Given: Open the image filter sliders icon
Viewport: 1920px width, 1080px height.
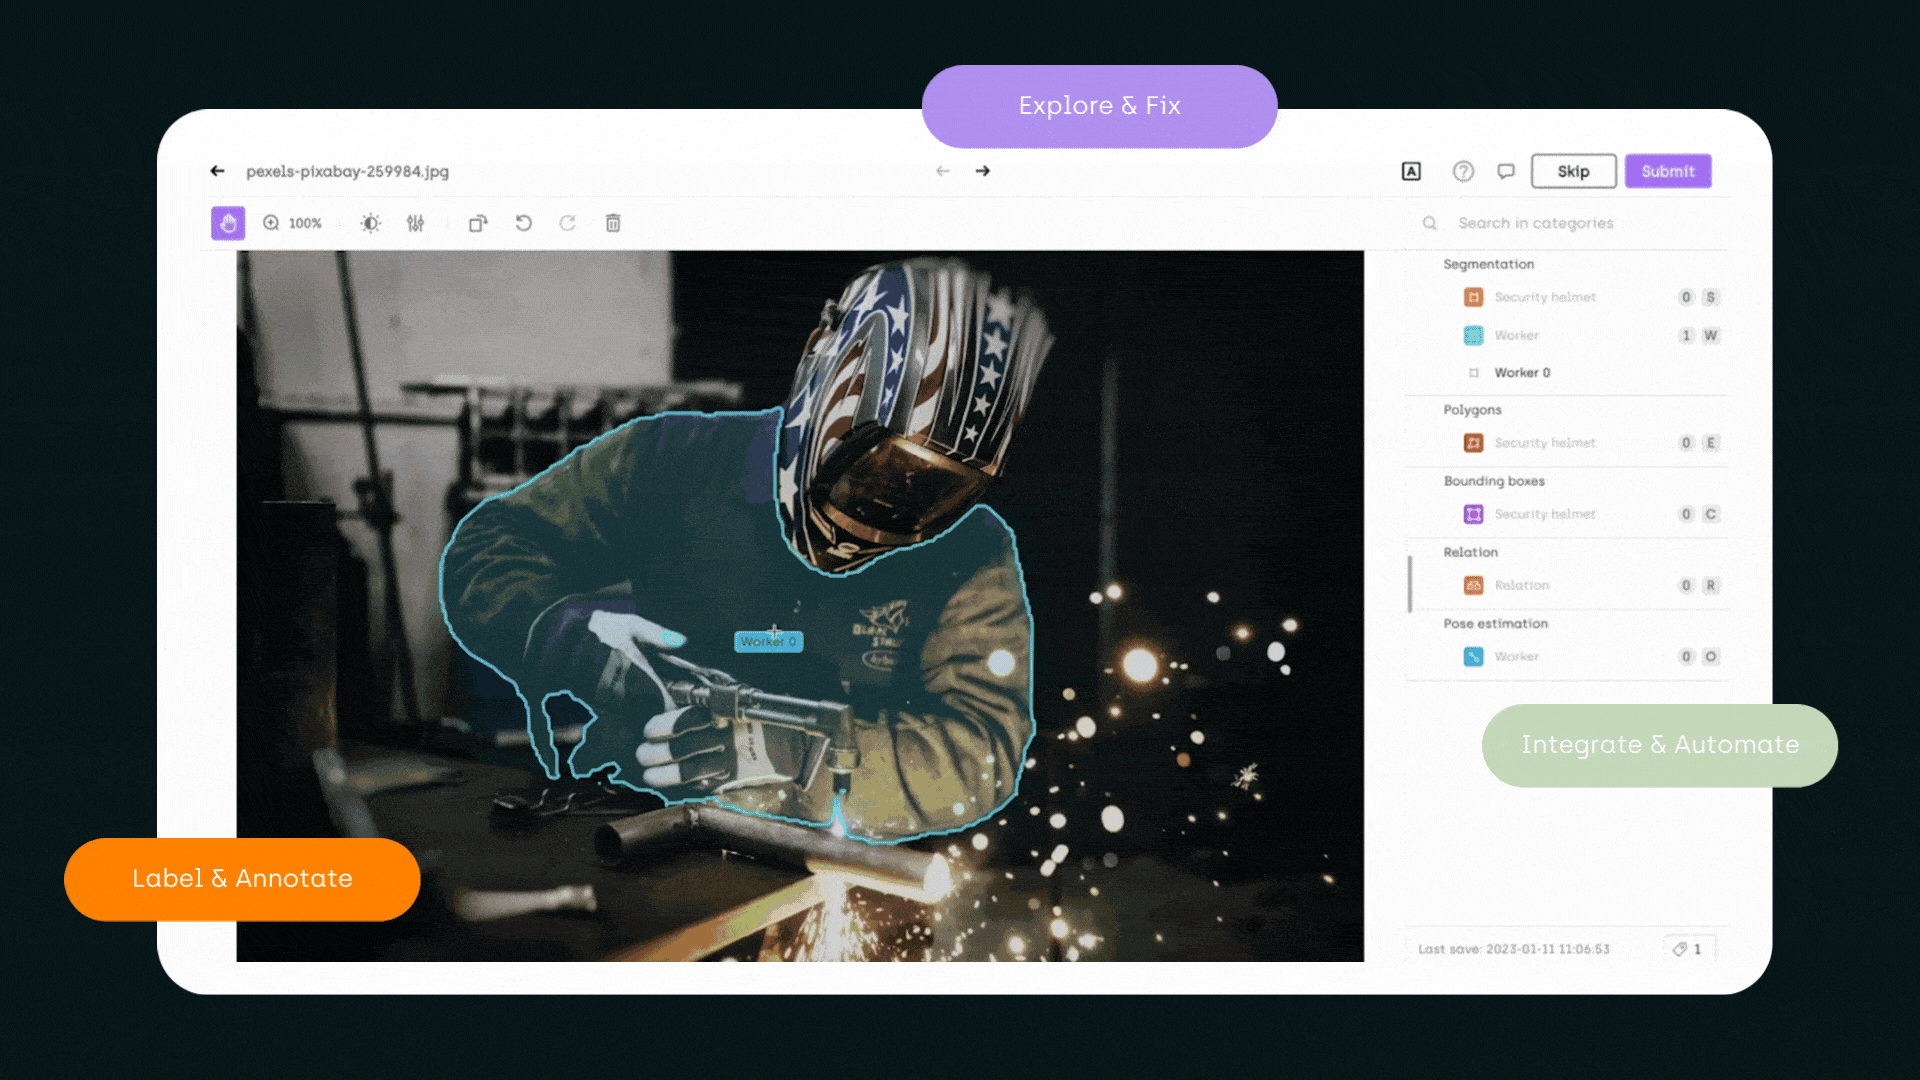Looking at the screenshot, I should pos(415,223).
